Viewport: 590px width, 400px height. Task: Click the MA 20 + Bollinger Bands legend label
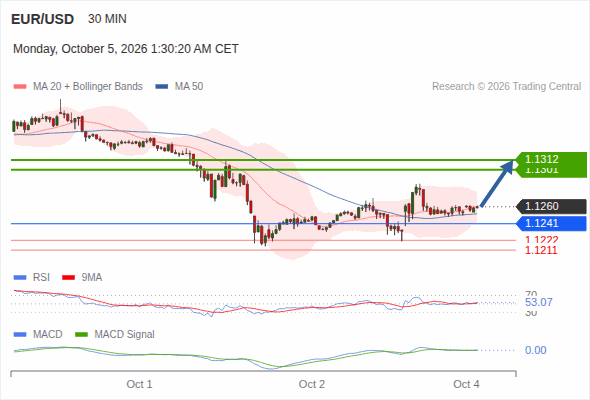click(88, 87)
